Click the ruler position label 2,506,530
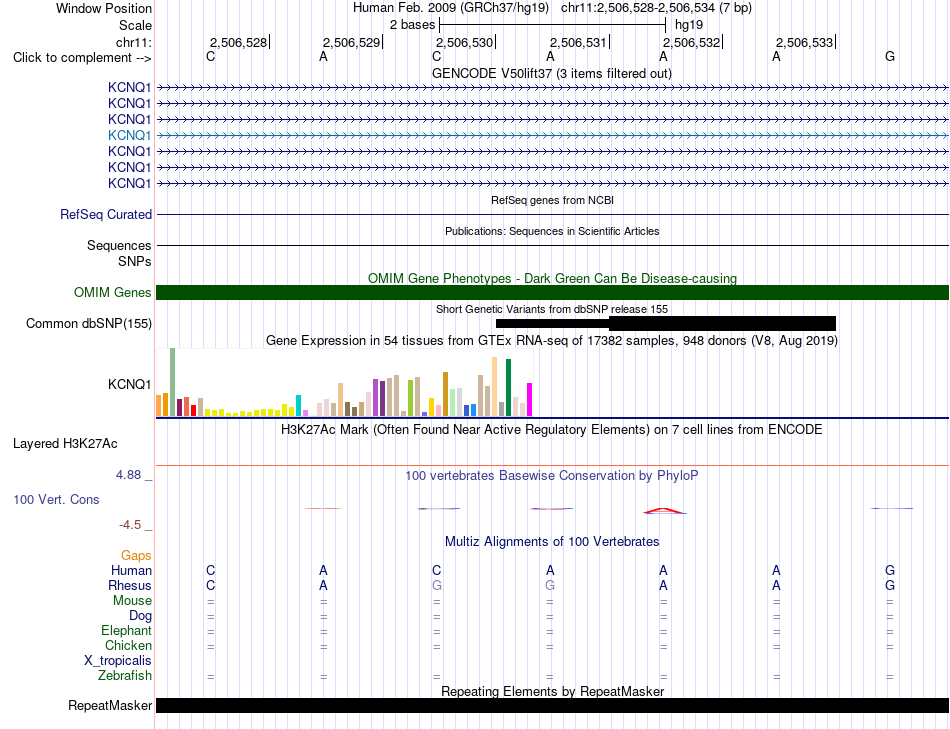 pyautogui.click(x=464, y=42)
